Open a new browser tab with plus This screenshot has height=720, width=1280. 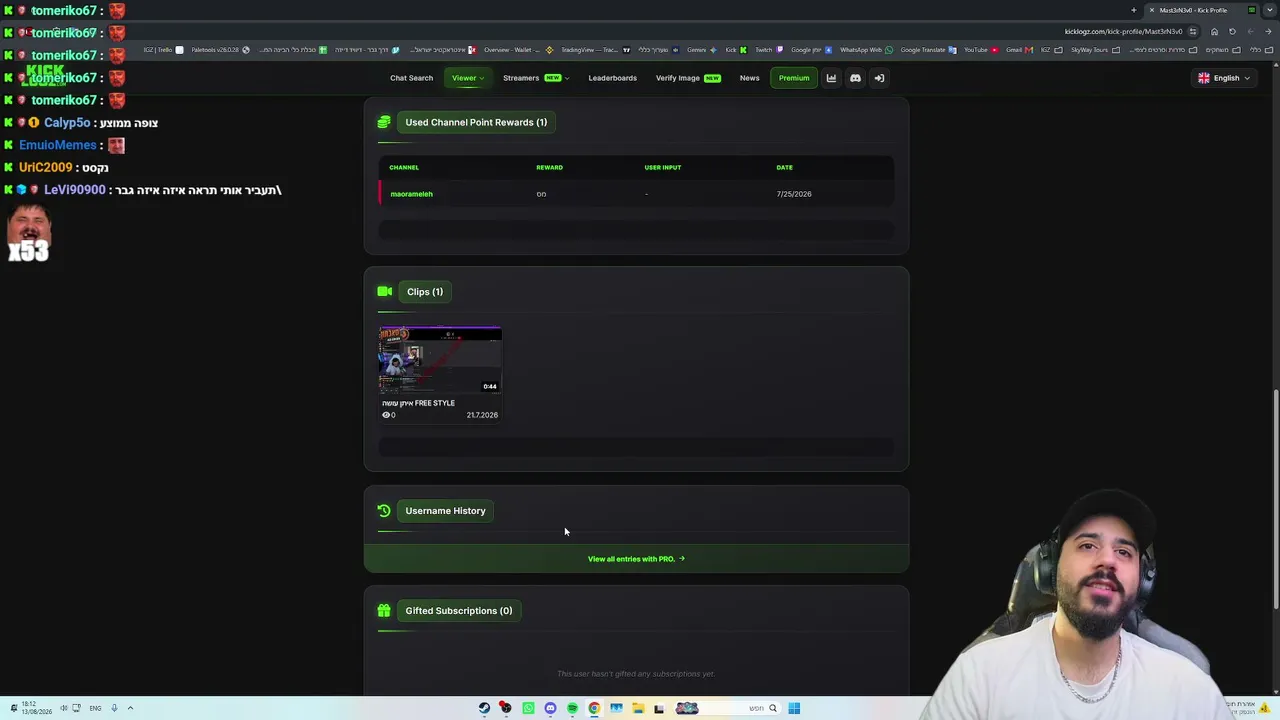(x=1134, y=10)
